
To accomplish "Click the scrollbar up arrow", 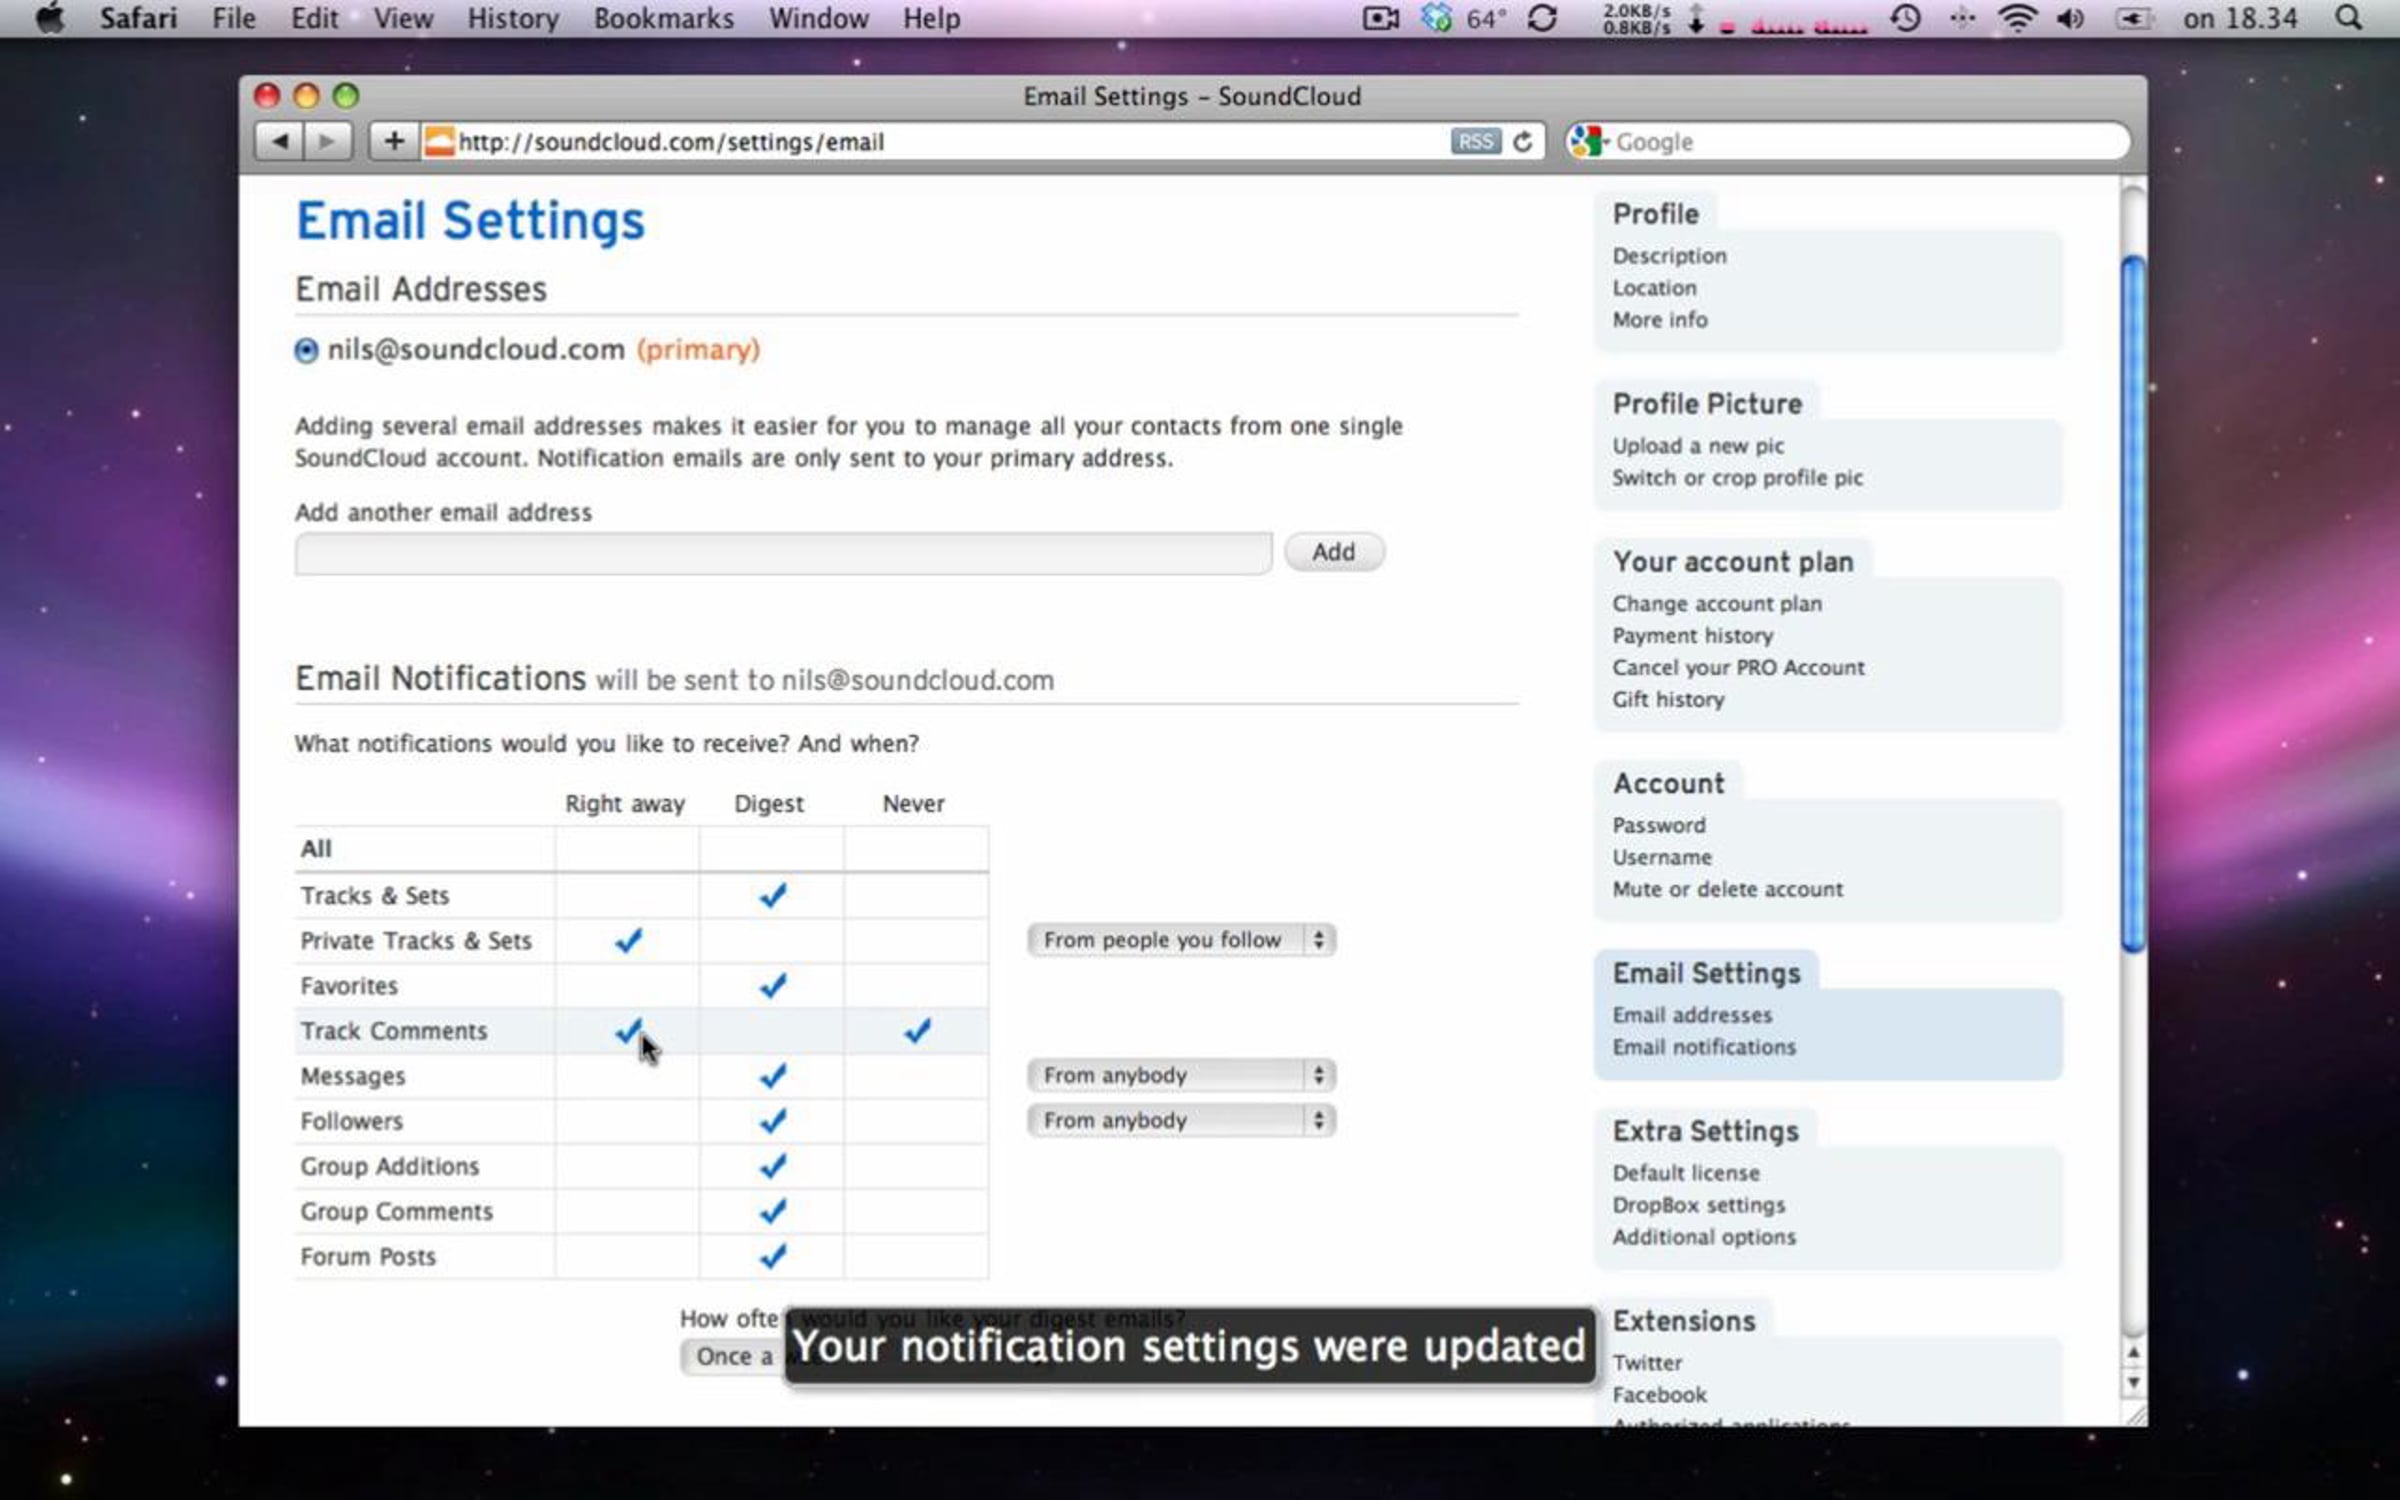I will point(2132,1353).
